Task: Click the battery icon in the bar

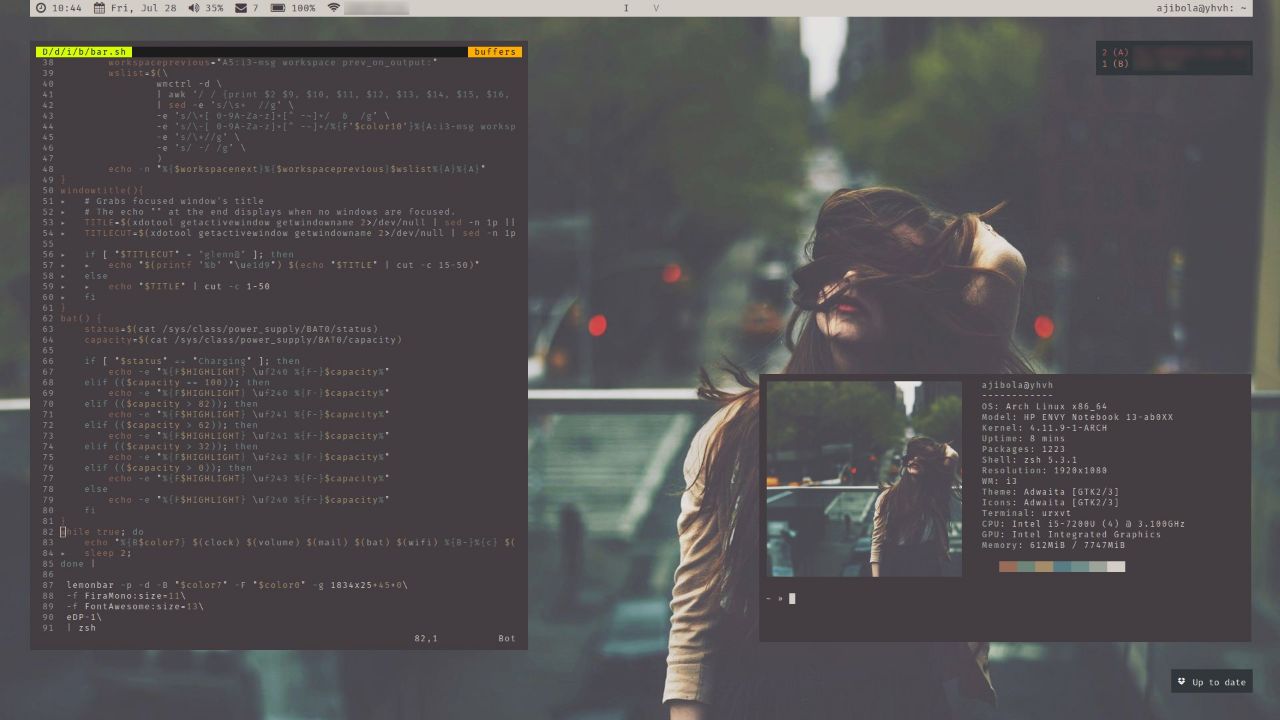Action: [x=279, y=8]
